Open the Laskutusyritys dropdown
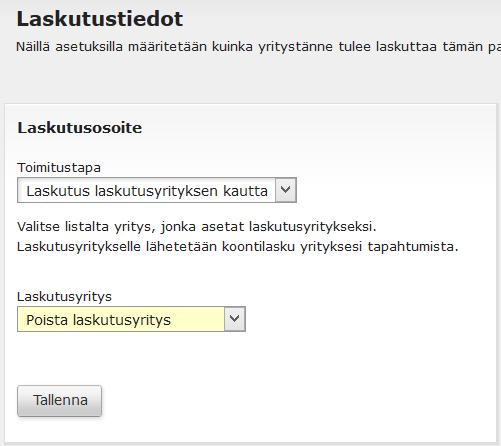501x446 pixels. [x=131, y=319]
